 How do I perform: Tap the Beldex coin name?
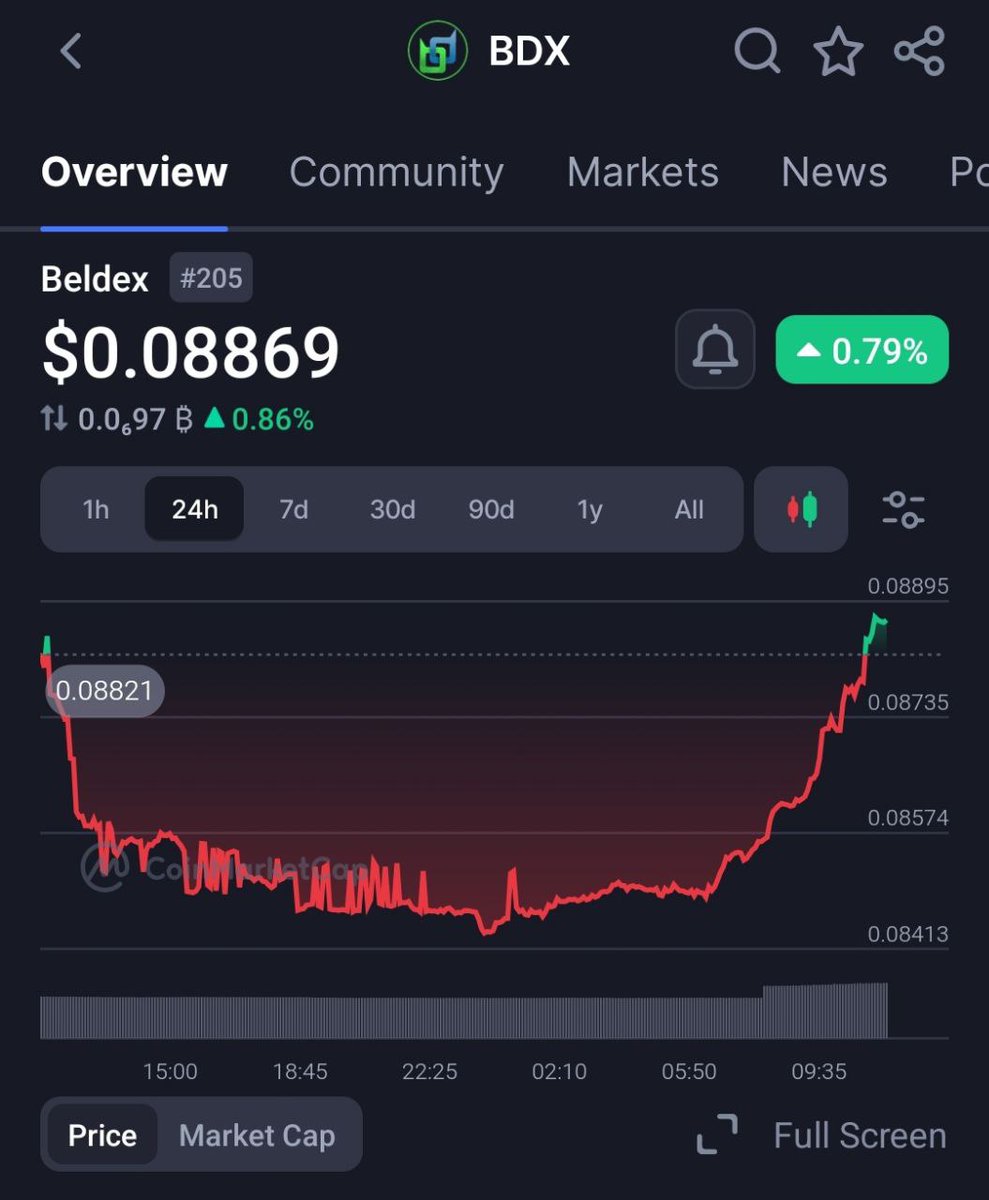[95, 278]
